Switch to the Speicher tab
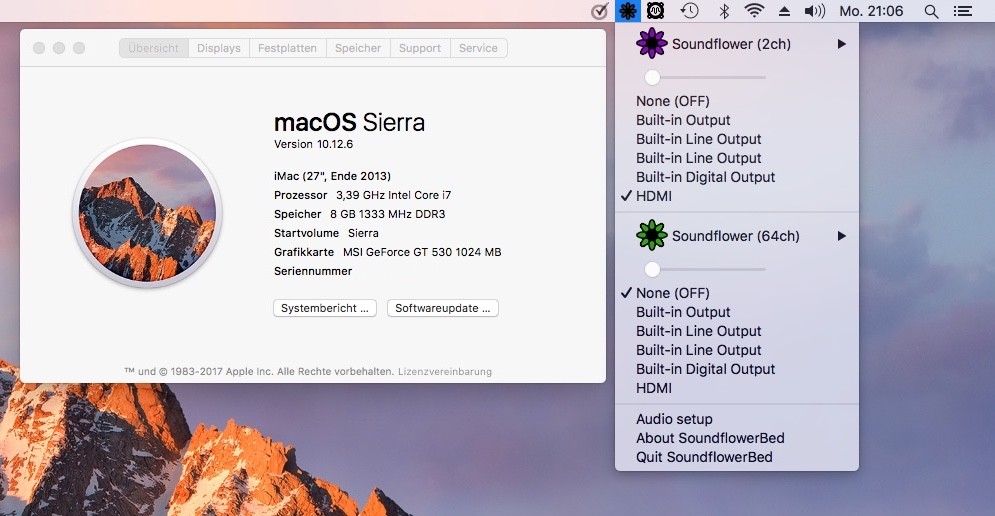 click(358, 48)
